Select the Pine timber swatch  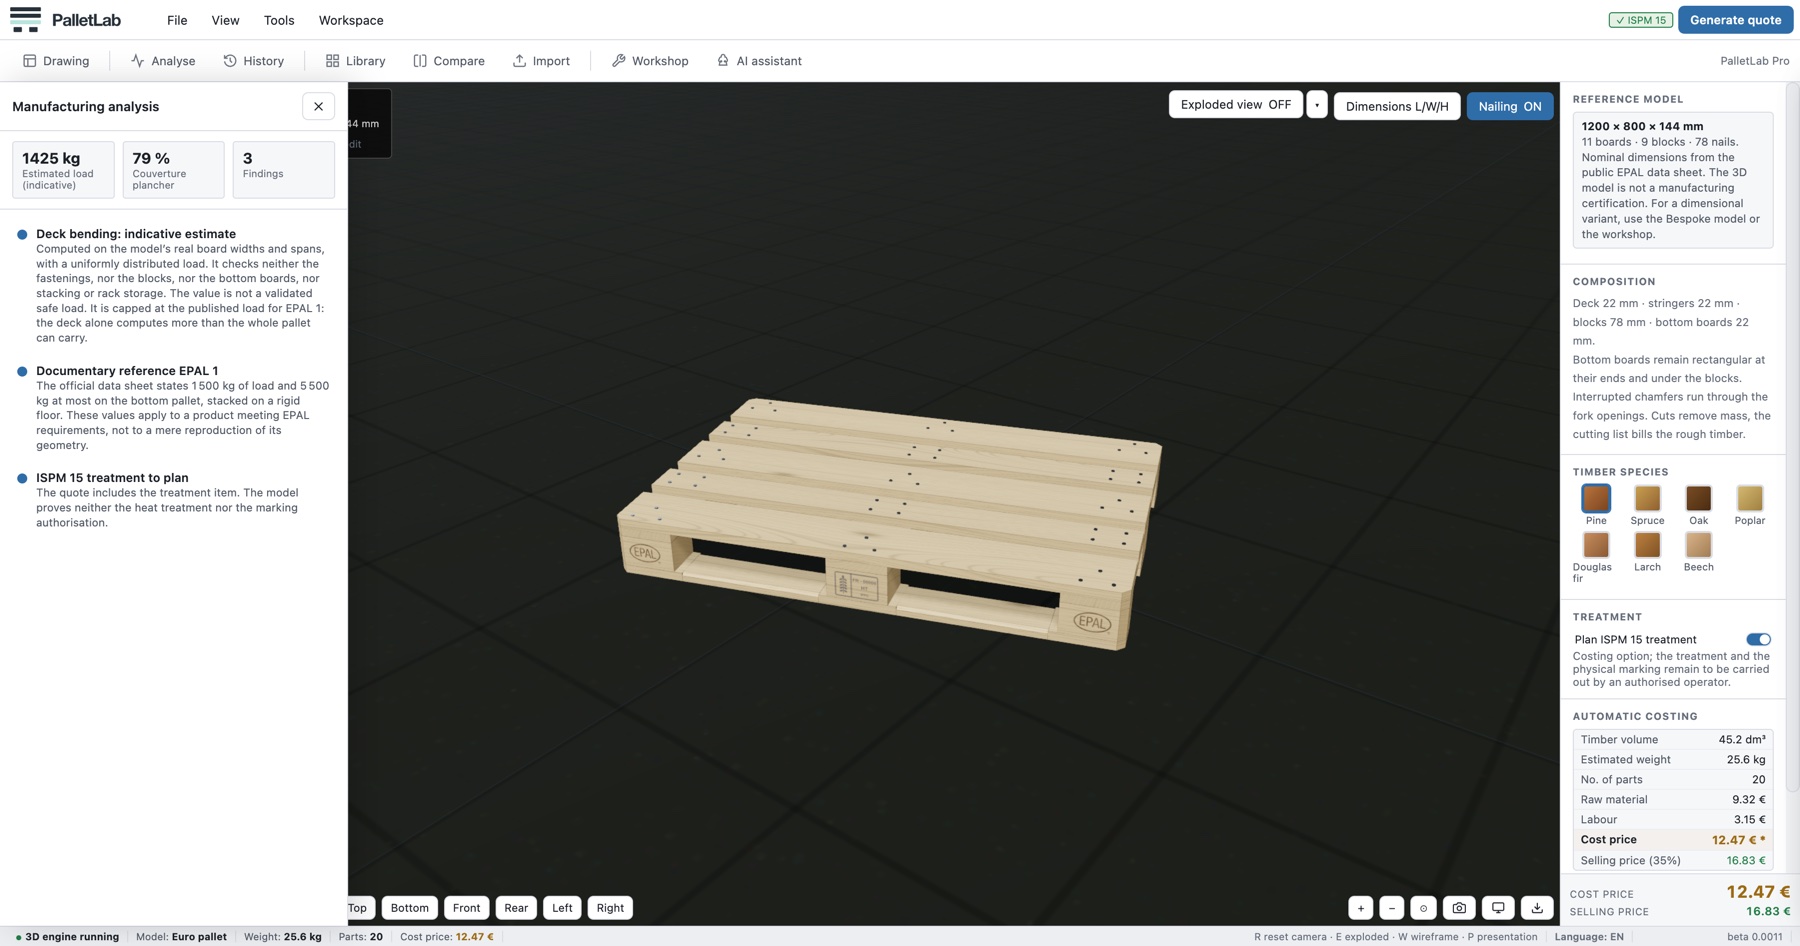click(x=1596, y=498)
